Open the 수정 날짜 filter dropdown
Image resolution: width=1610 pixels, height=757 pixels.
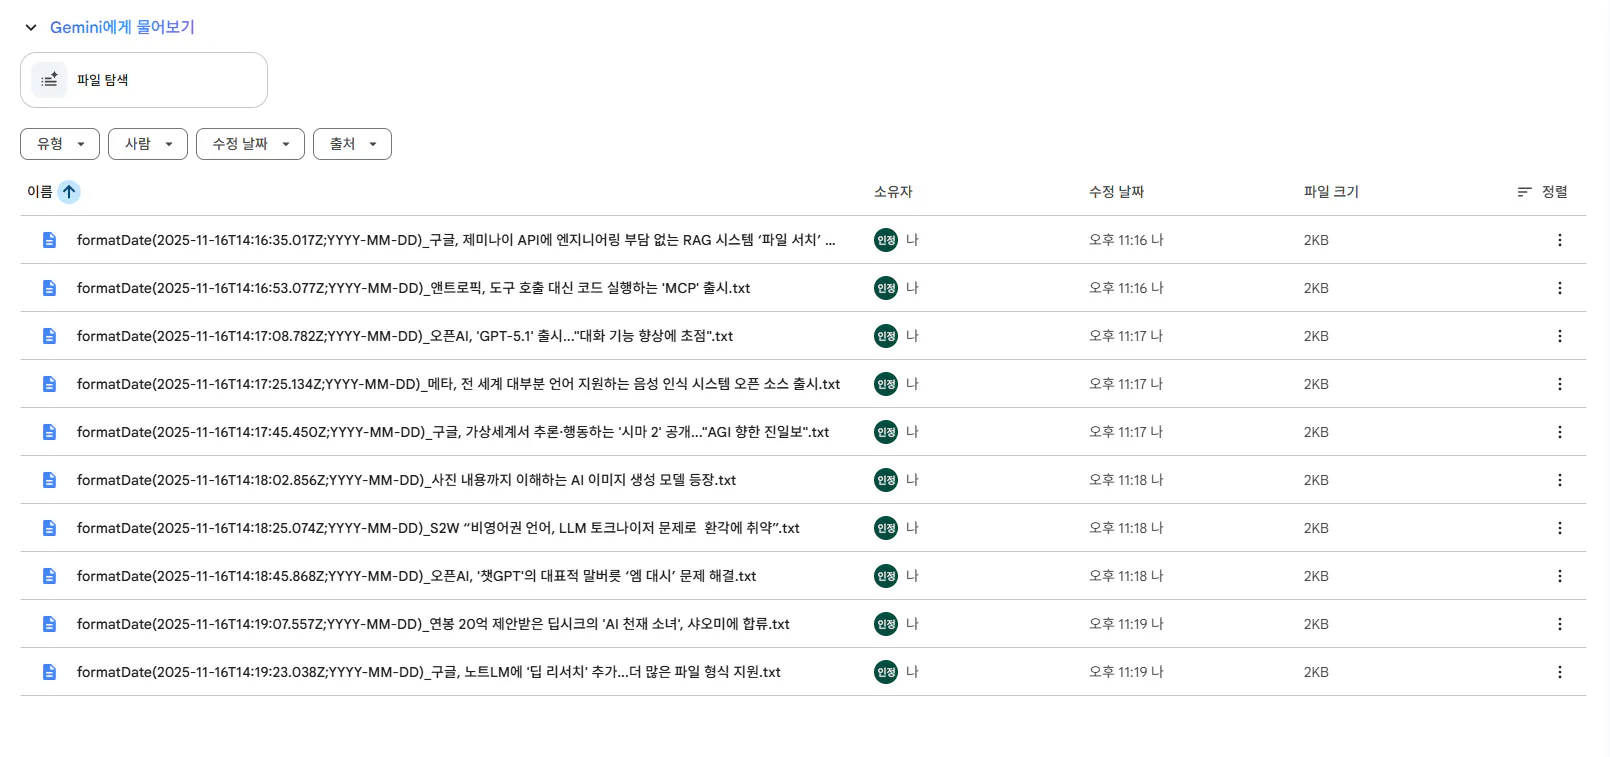coord(250,144)
